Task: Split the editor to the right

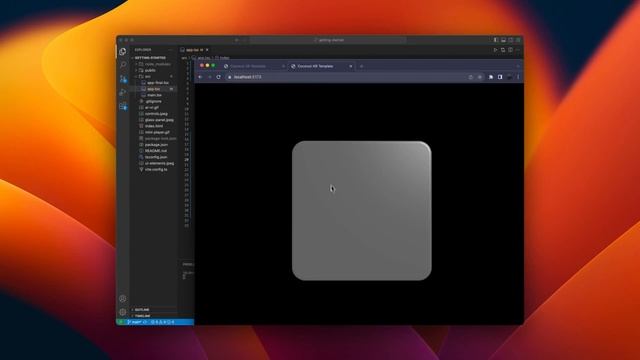Action: point(511,50)
